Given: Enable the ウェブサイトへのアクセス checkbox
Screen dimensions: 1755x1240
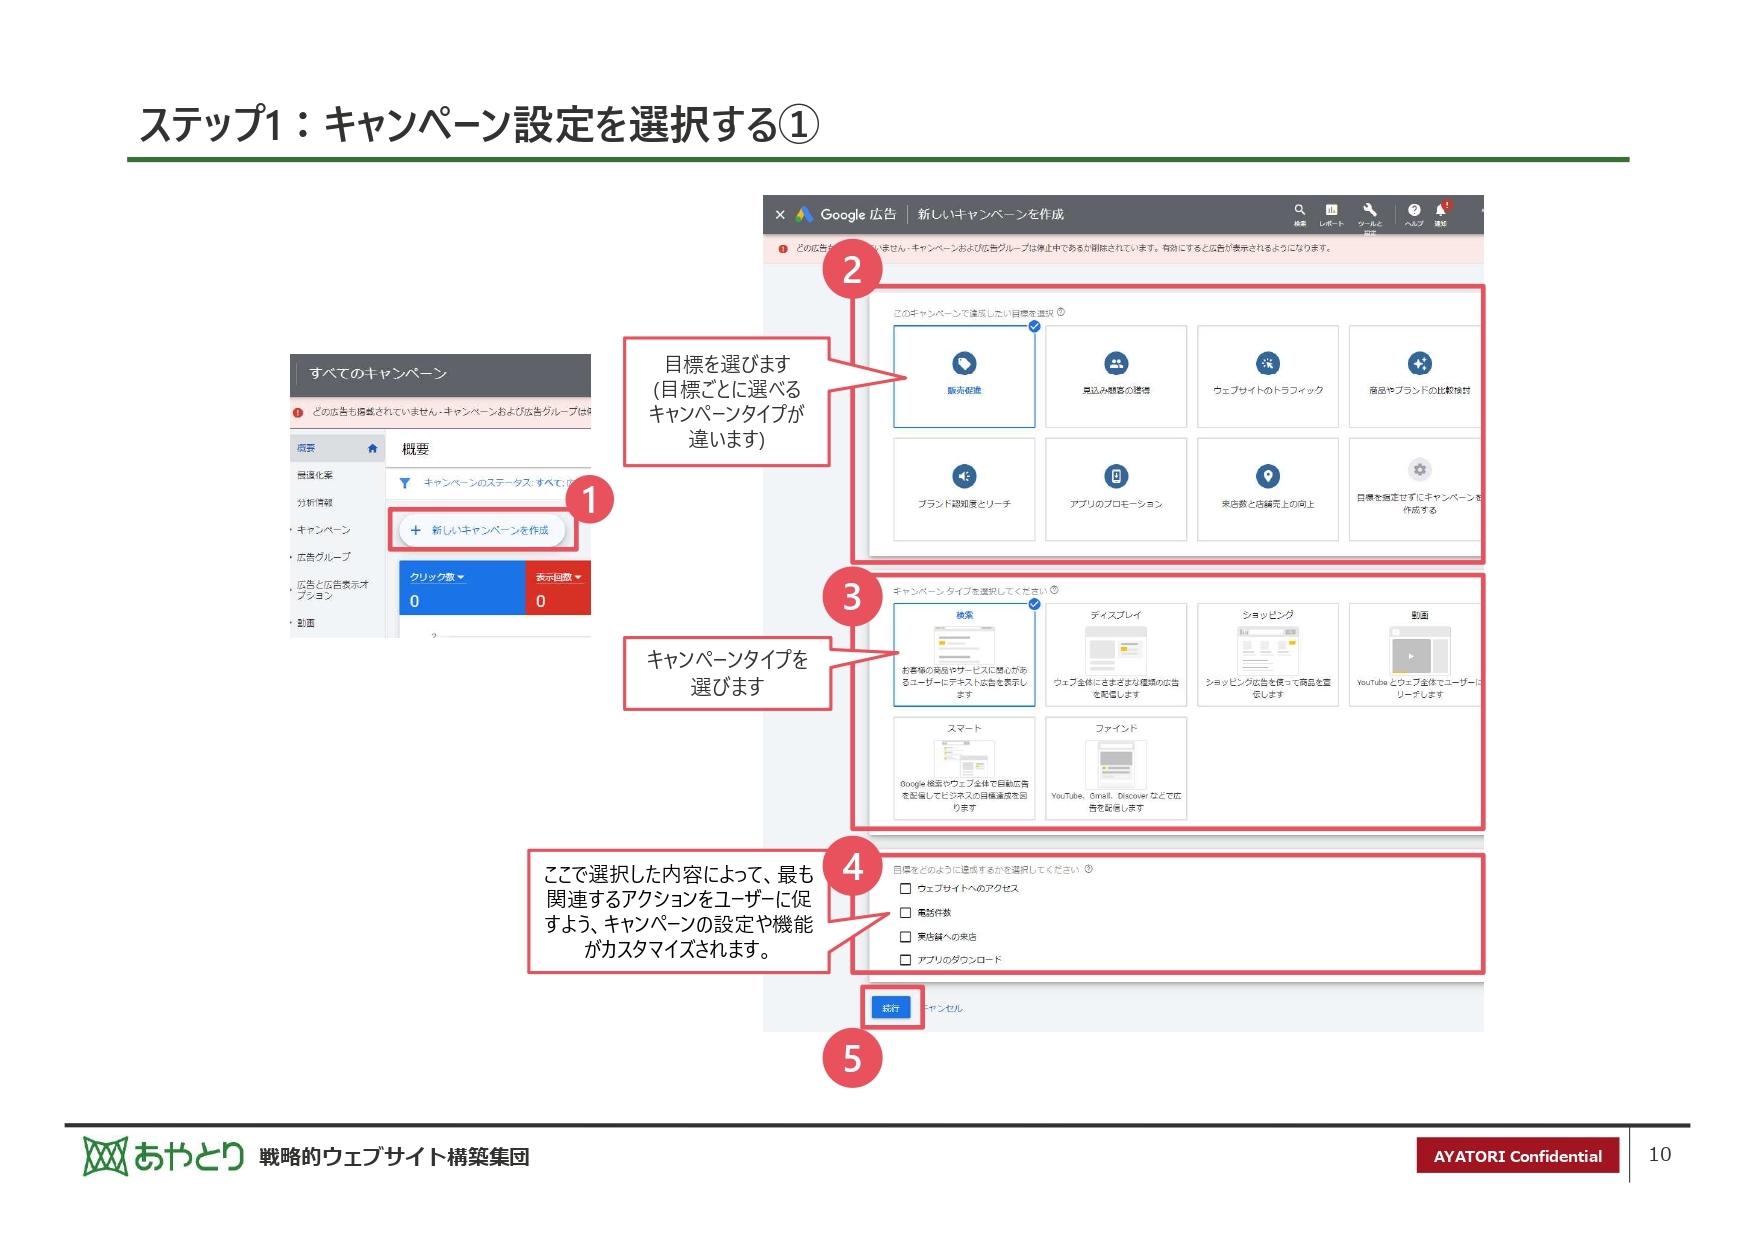Looking at the screenshot, I should (907, 887).
